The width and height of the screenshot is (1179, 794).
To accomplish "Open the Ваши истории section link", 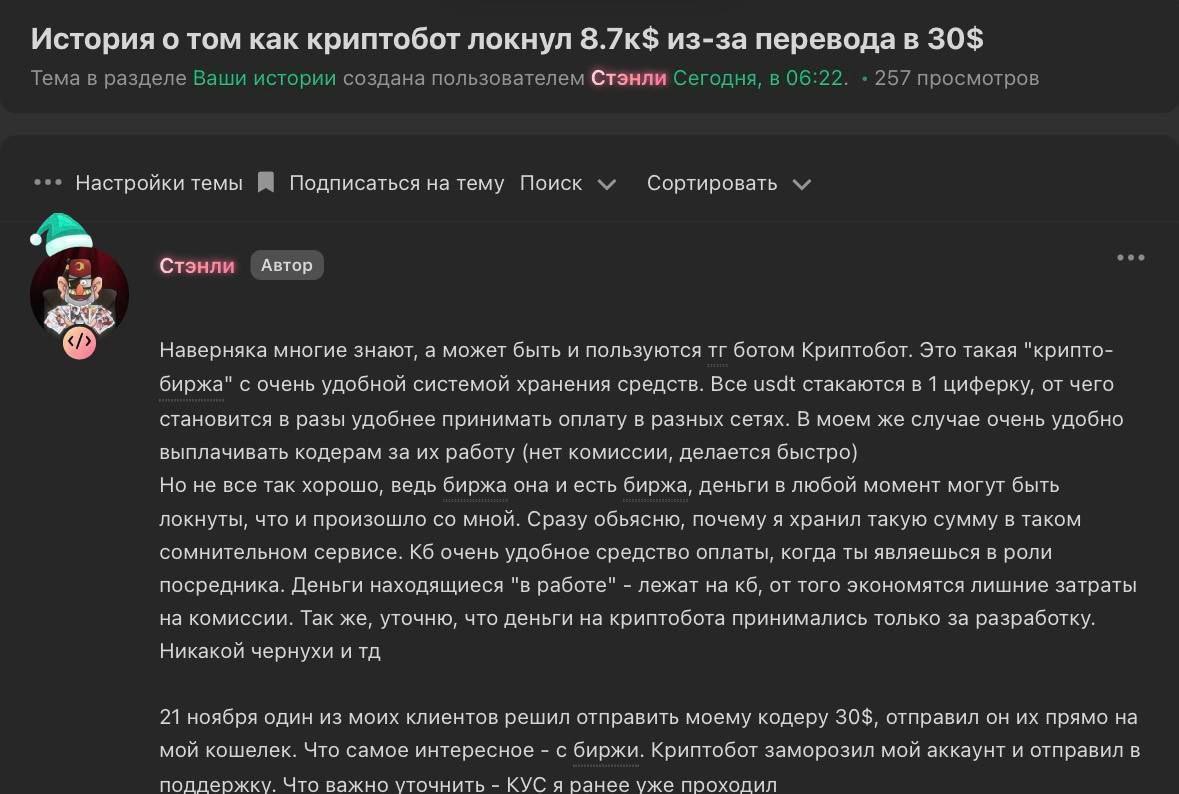I will tap(265, 78).
